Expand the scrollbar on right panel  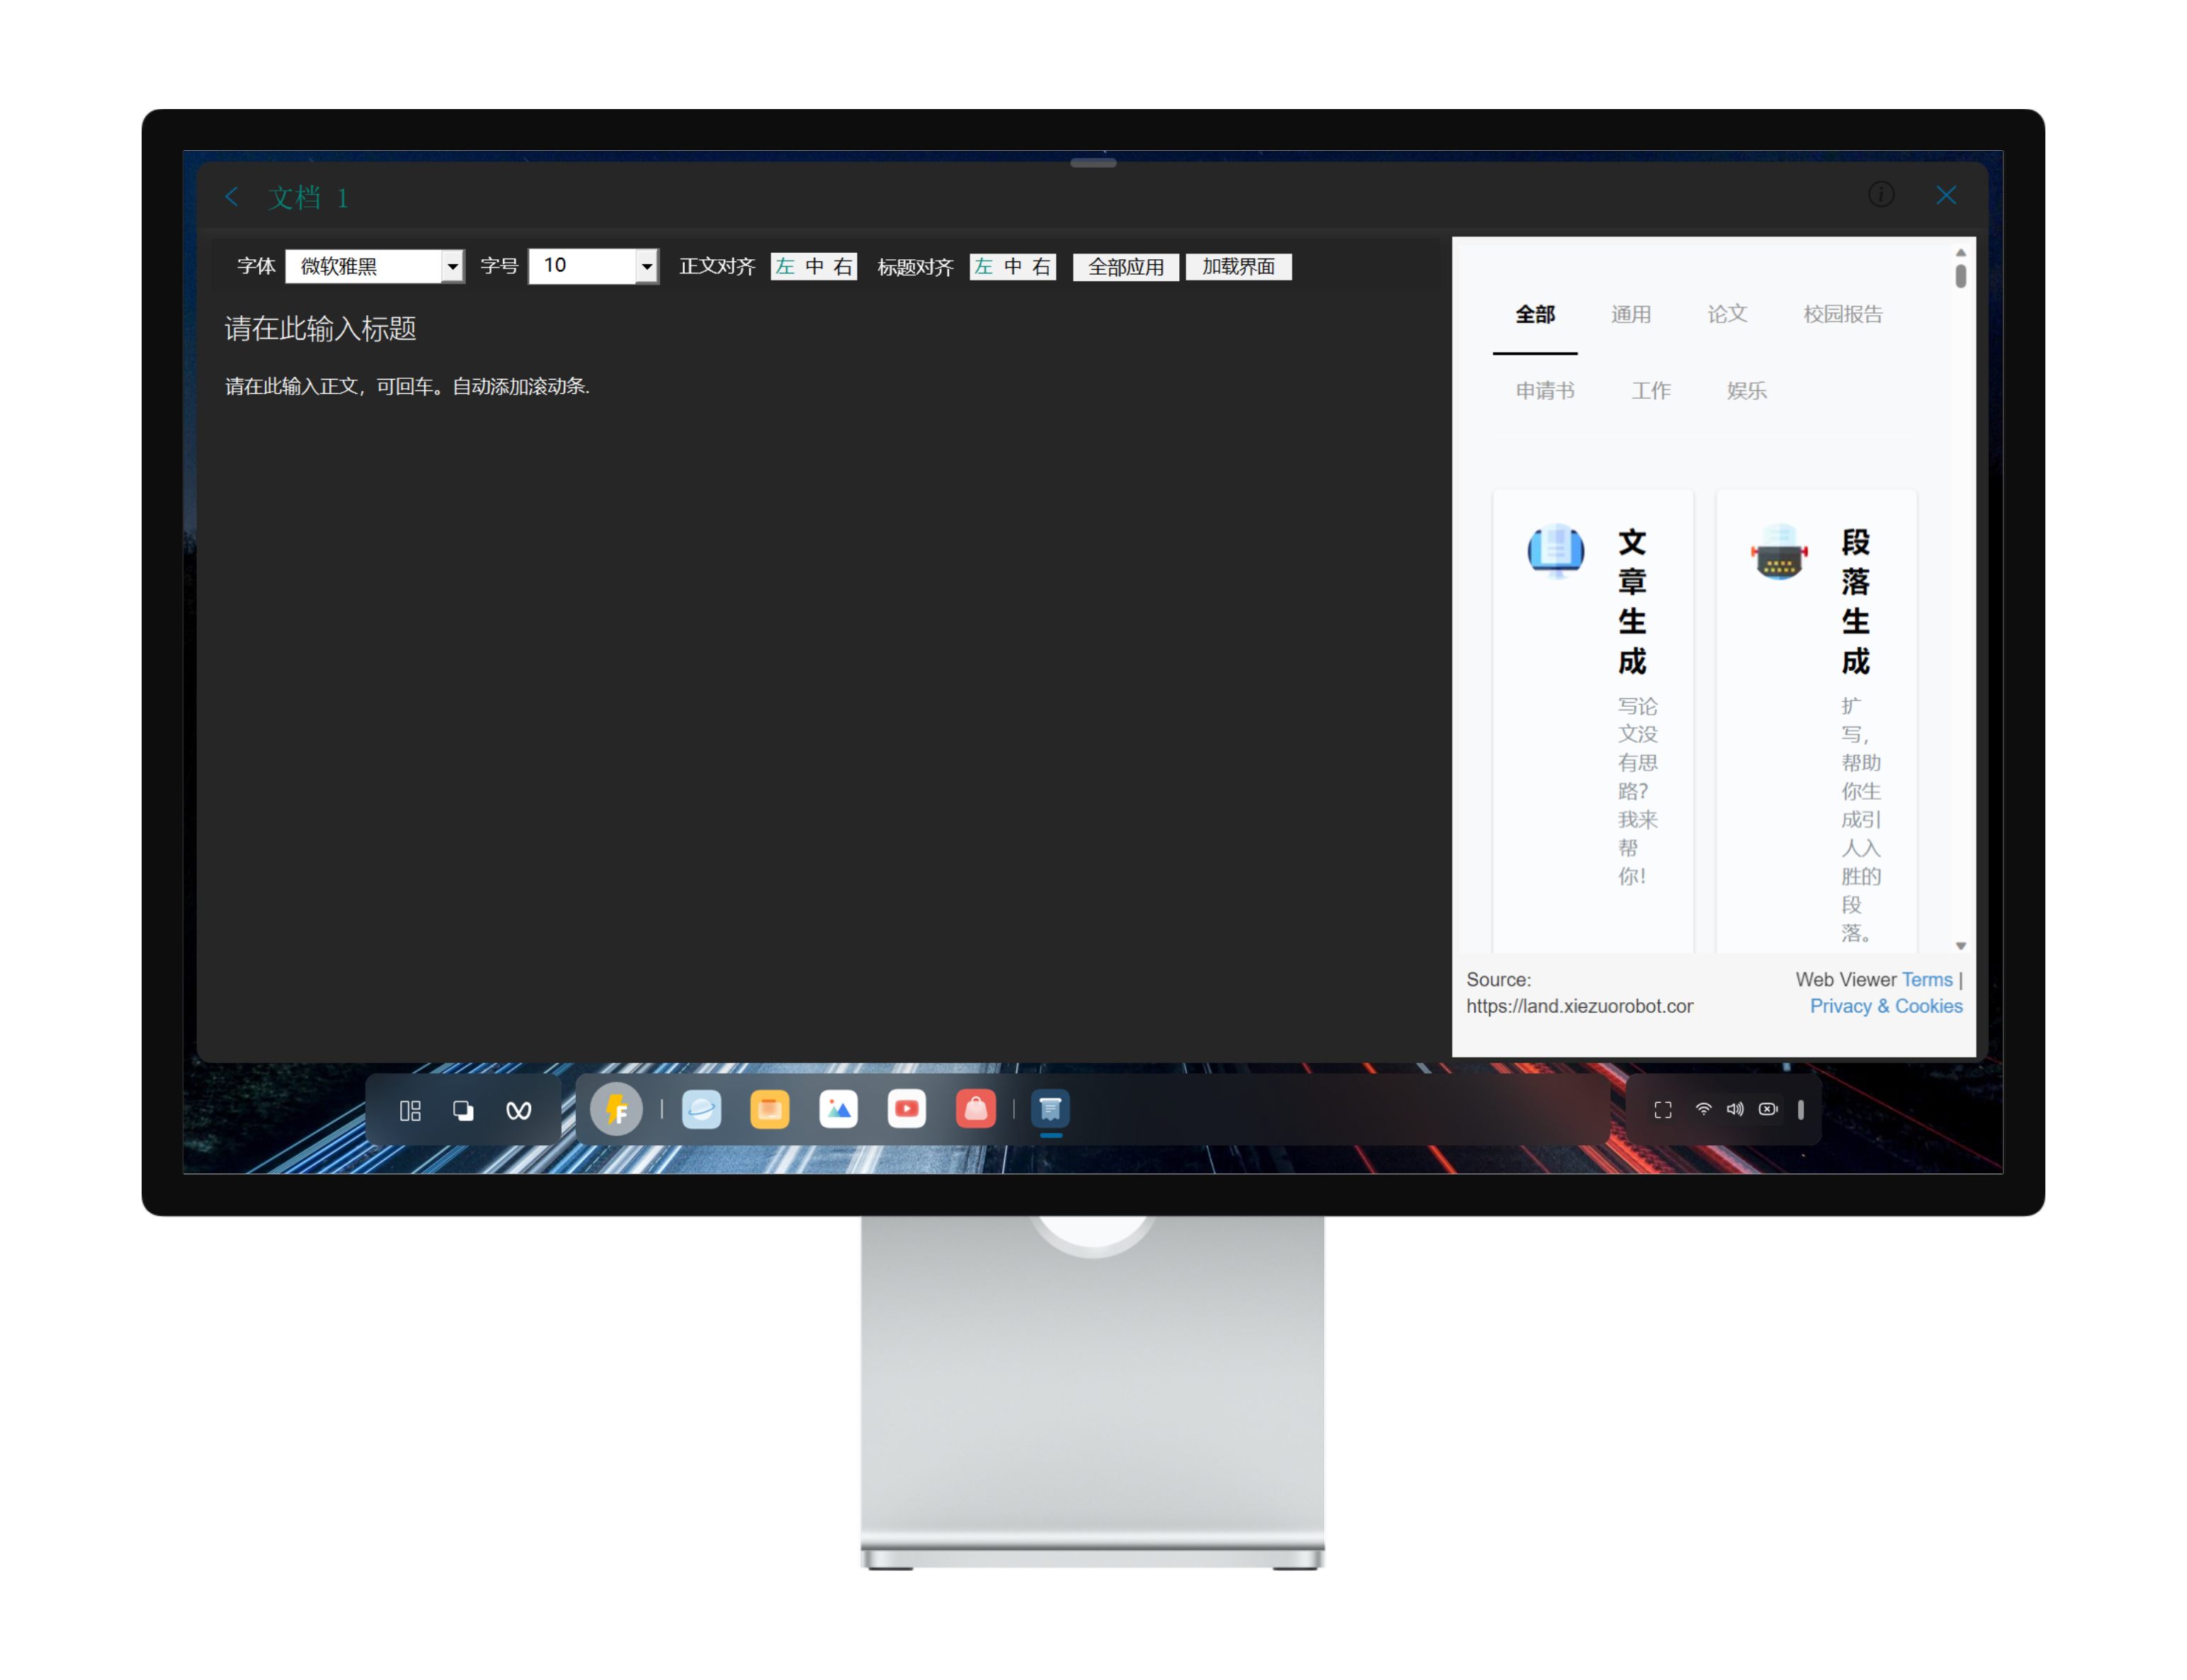click(x=1963, y=276)
